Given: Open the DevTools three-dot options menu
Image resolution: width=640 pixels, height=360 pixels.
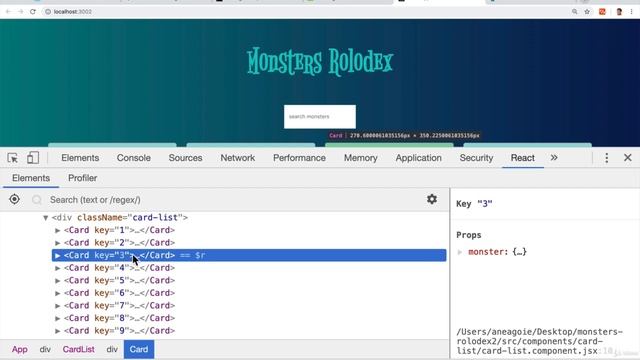Looking at the screenshot, I should (607, 158).
